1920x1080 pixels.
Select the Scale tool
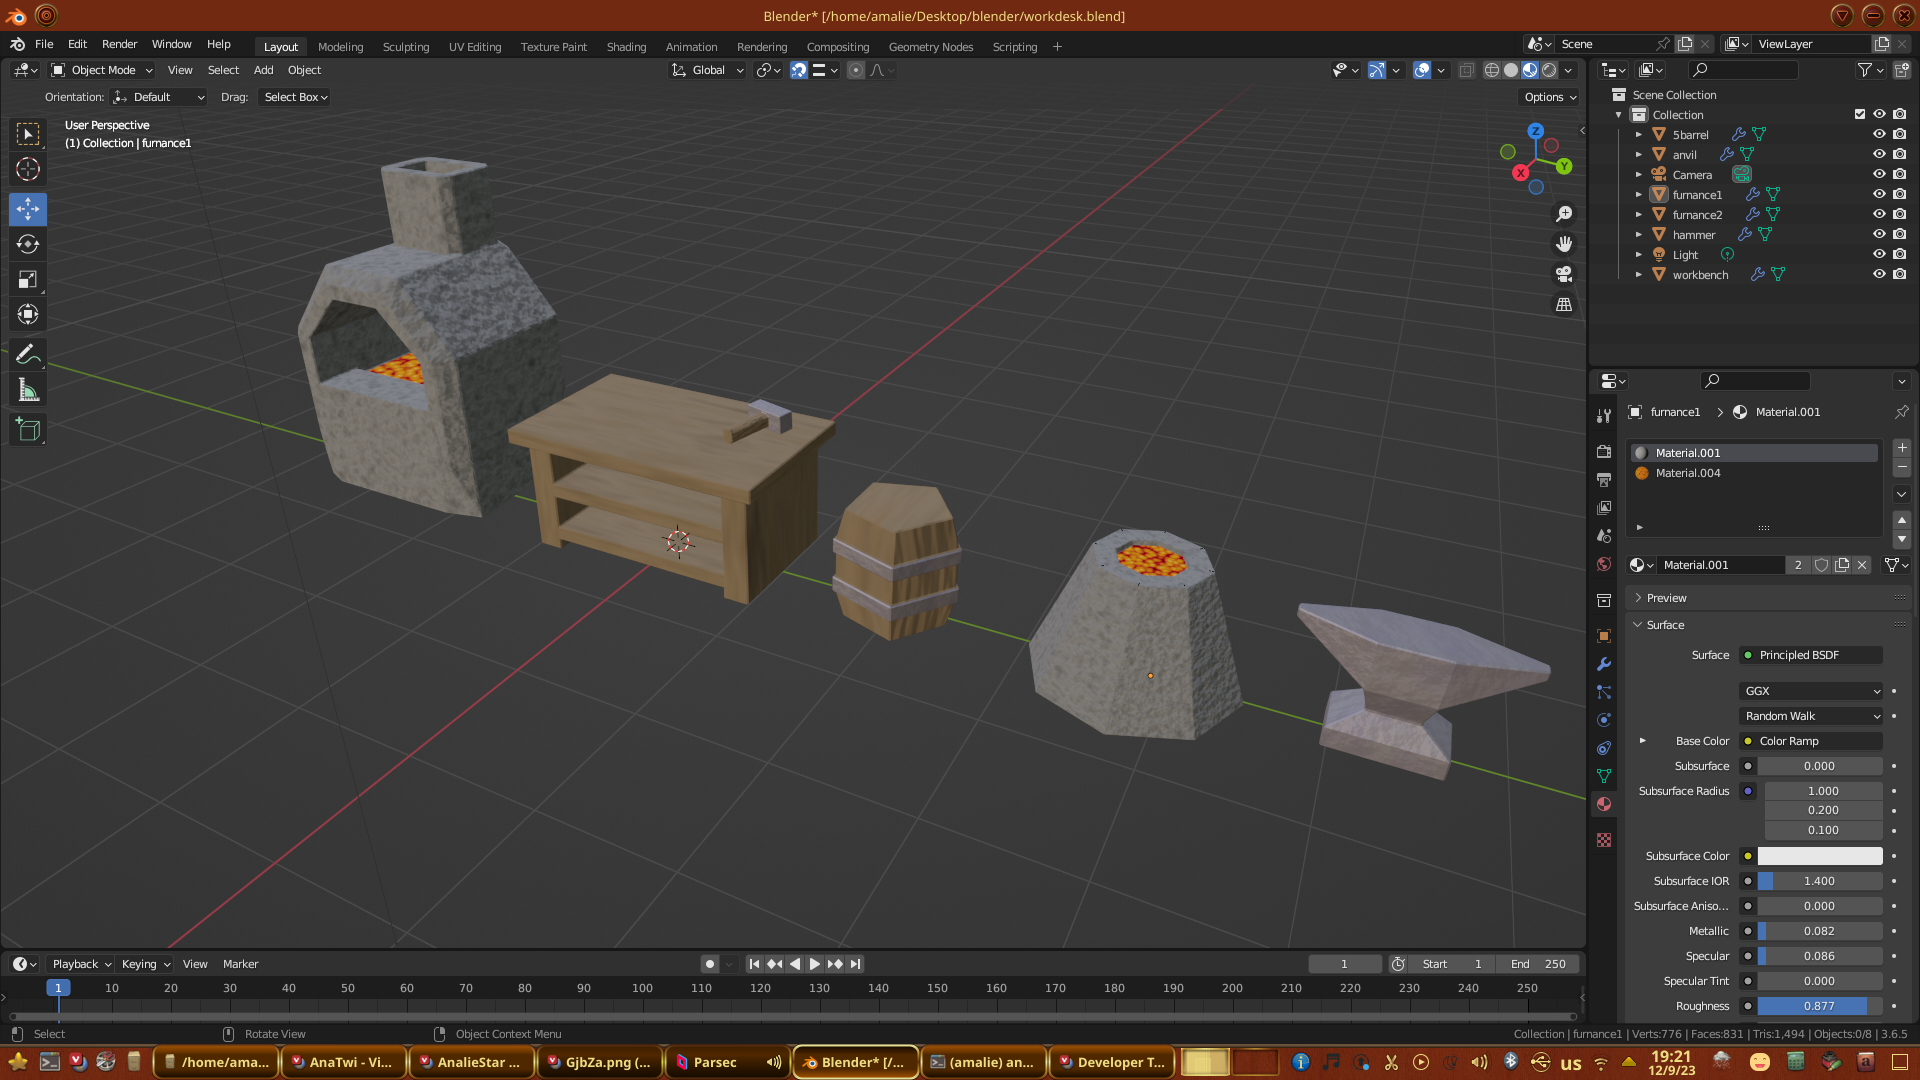[x=28, y=280]
